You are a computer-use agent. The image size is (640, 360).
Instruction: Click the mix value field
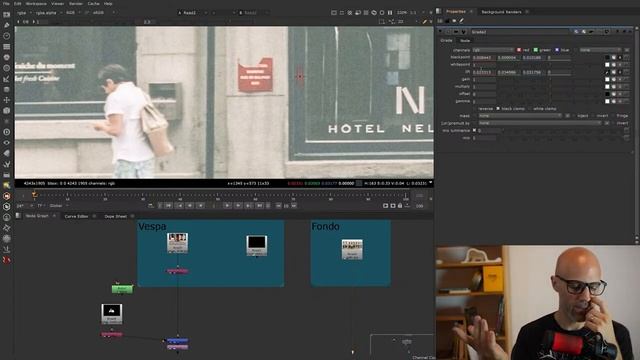tap(484, 138)
